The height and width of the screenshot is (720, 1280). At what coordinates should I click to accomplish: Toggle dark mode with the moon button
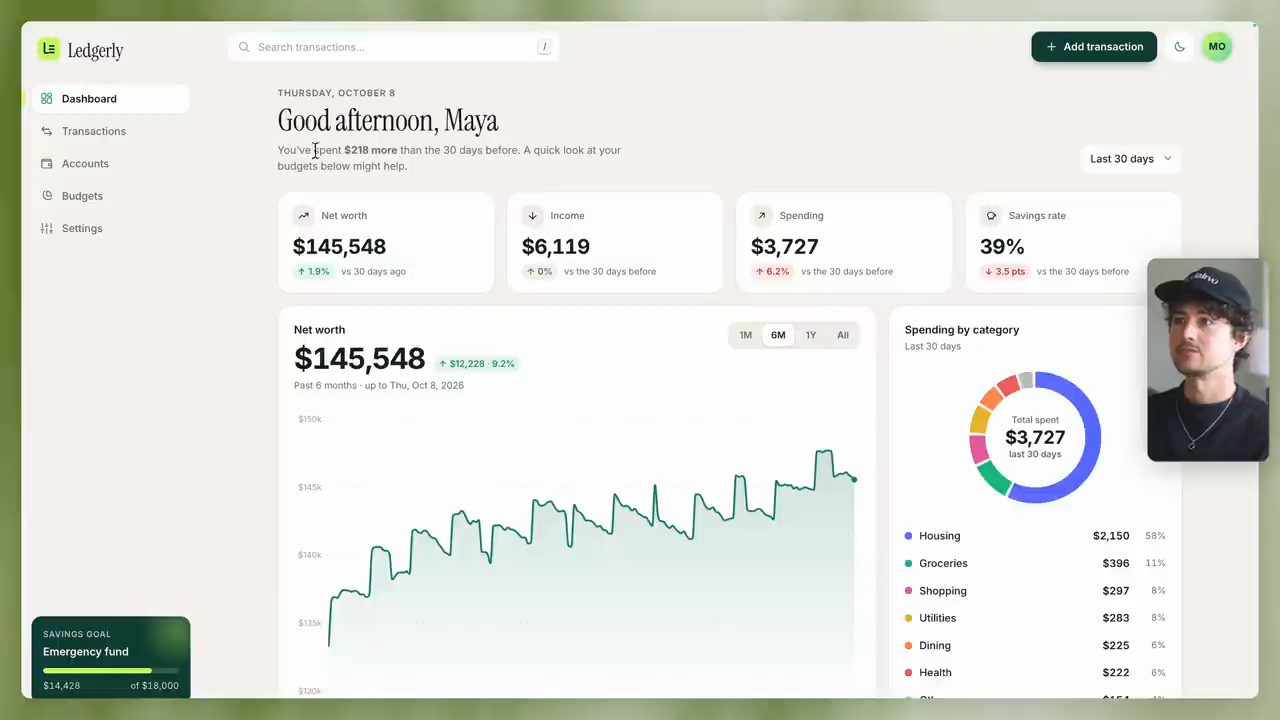pos(1180,47)
